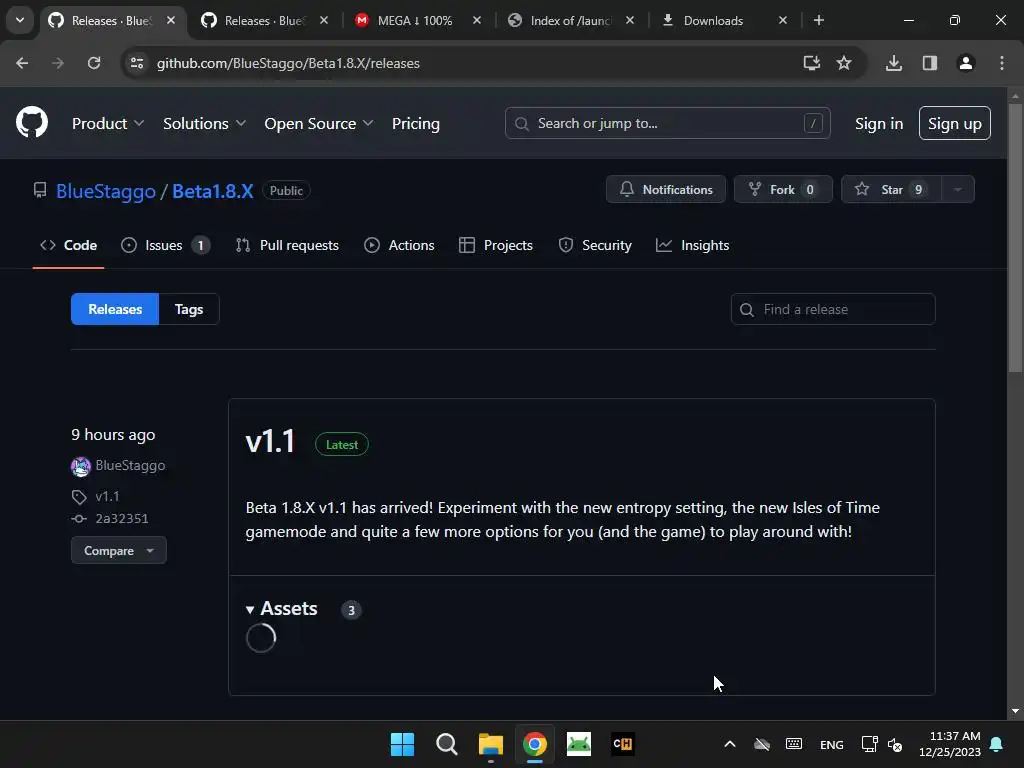Star the repository
1024x768 pixels.
(x=891, y=189)
